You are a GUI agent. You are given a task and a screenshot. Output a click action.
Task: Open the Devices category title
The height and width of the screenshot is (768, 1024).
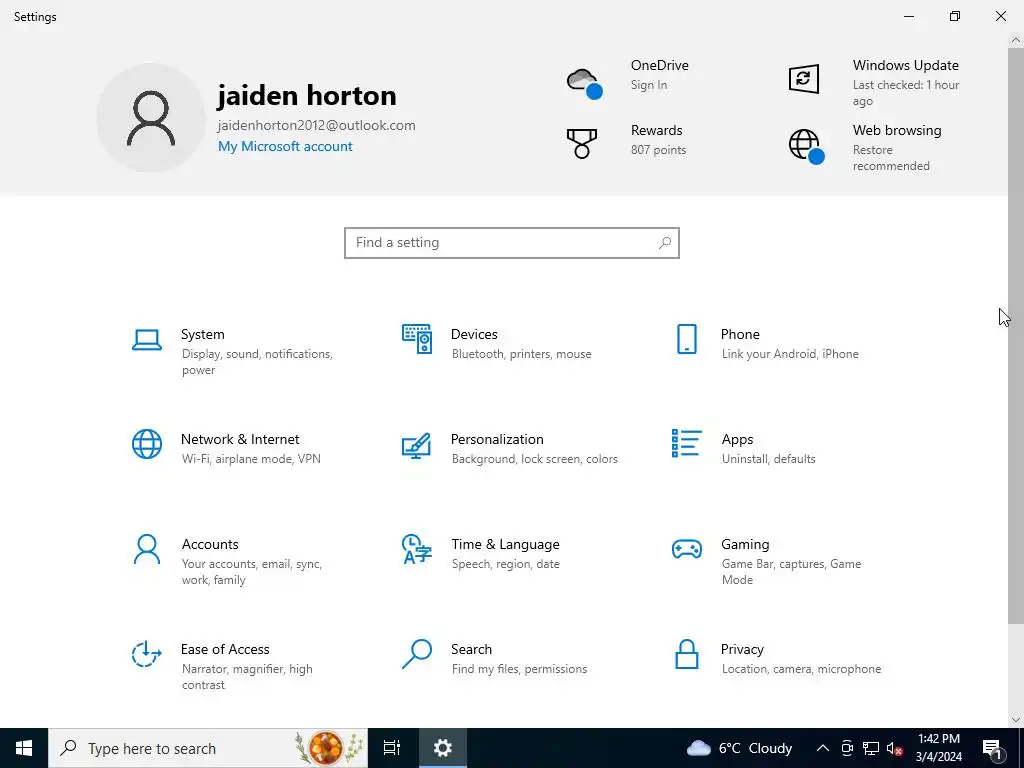click(x=474, y=334)
